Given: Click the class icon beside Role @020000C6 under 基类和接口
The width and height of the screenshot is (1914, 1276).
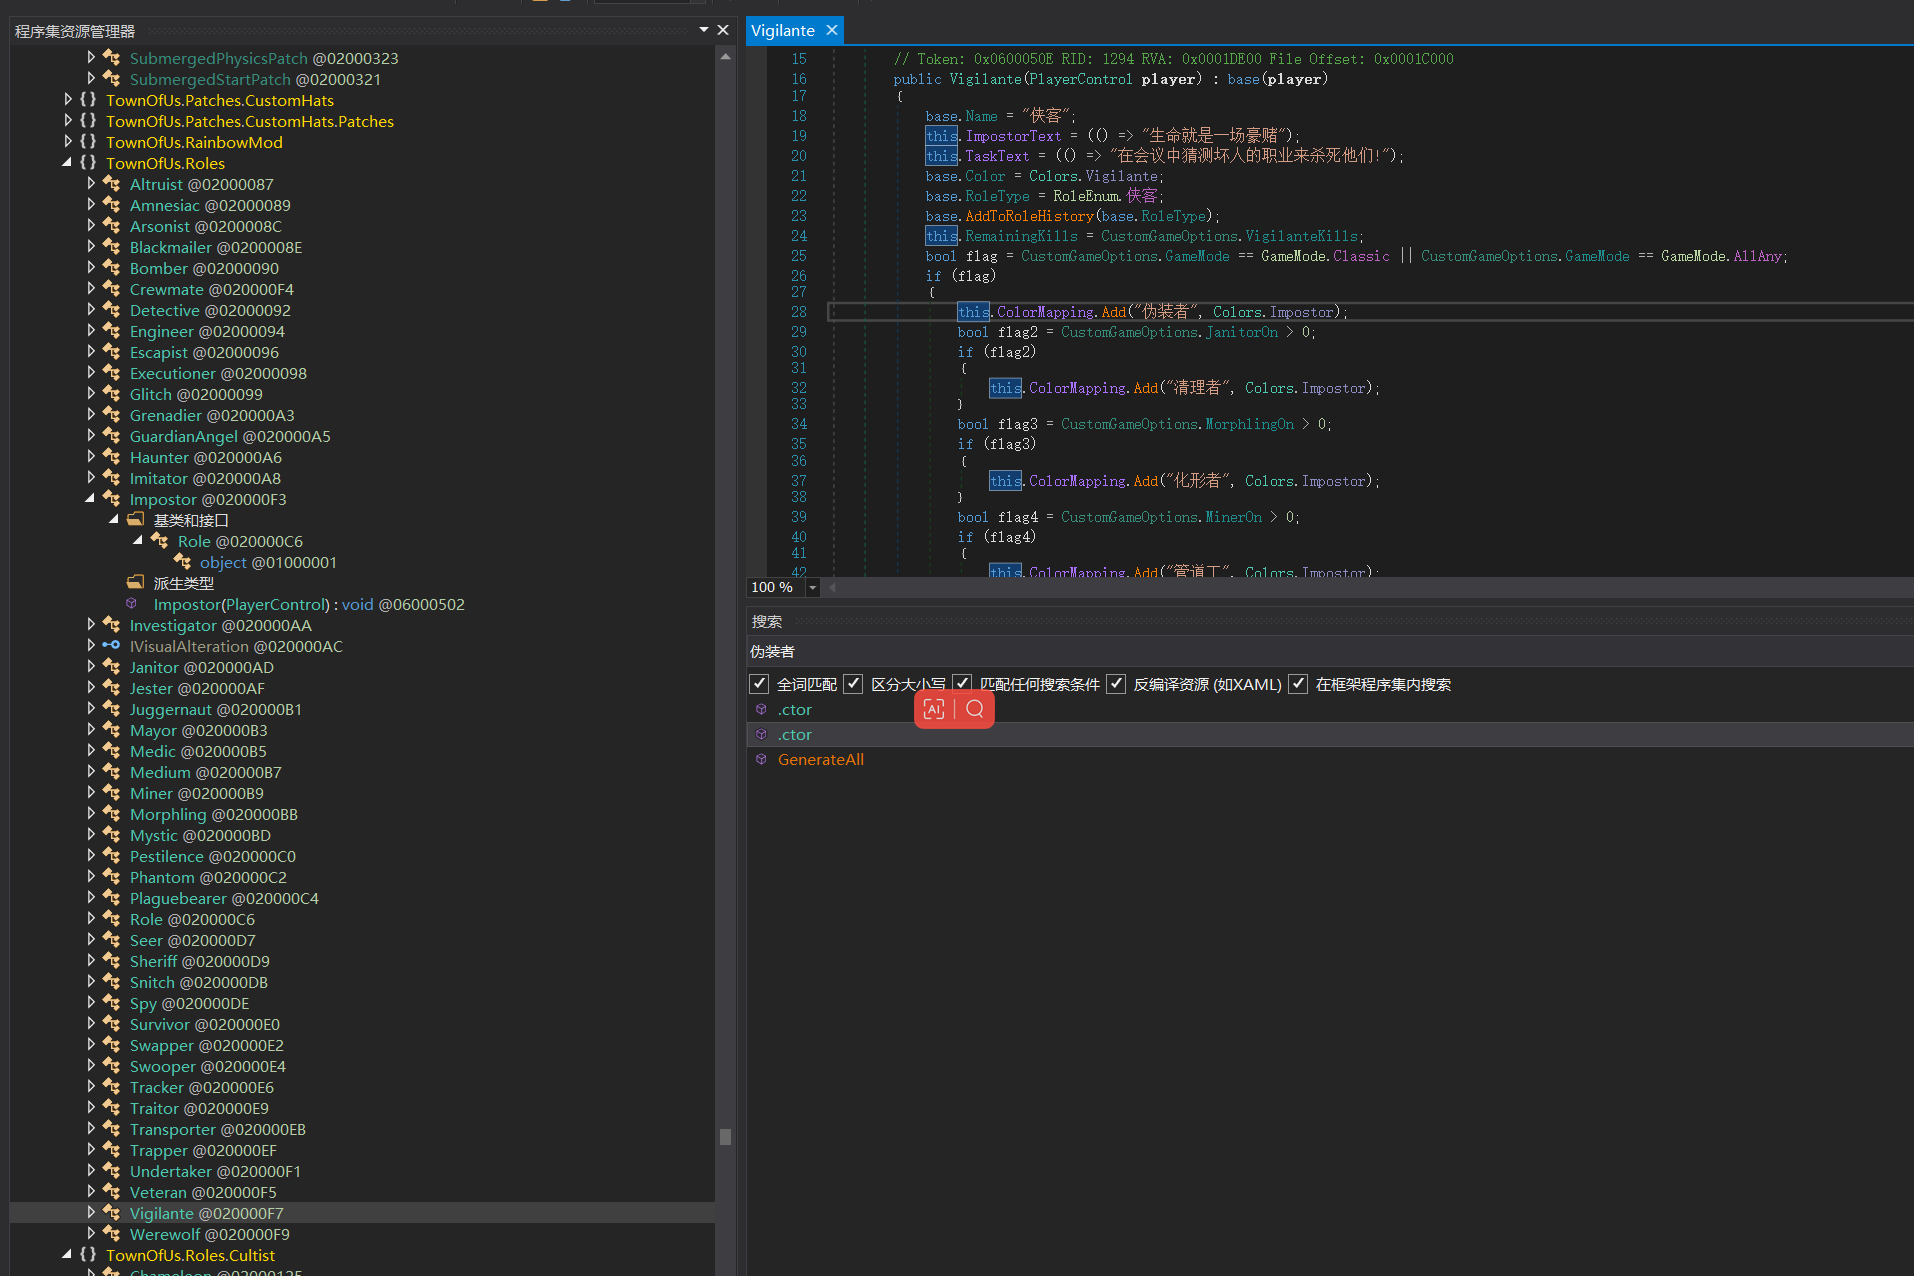Looking at the screenshot, I should 159,541.
